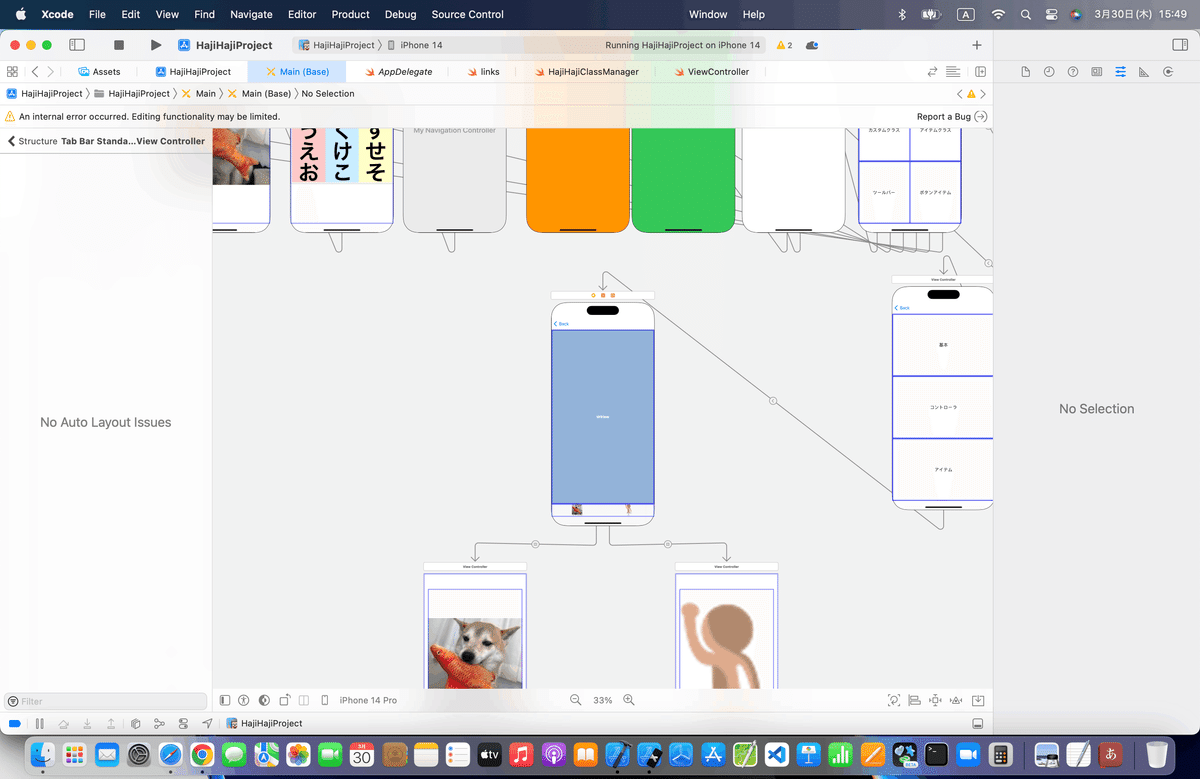
Task: Zoom out the storyboard canvas
Action: pyautogui.click(x=575, y=700)
